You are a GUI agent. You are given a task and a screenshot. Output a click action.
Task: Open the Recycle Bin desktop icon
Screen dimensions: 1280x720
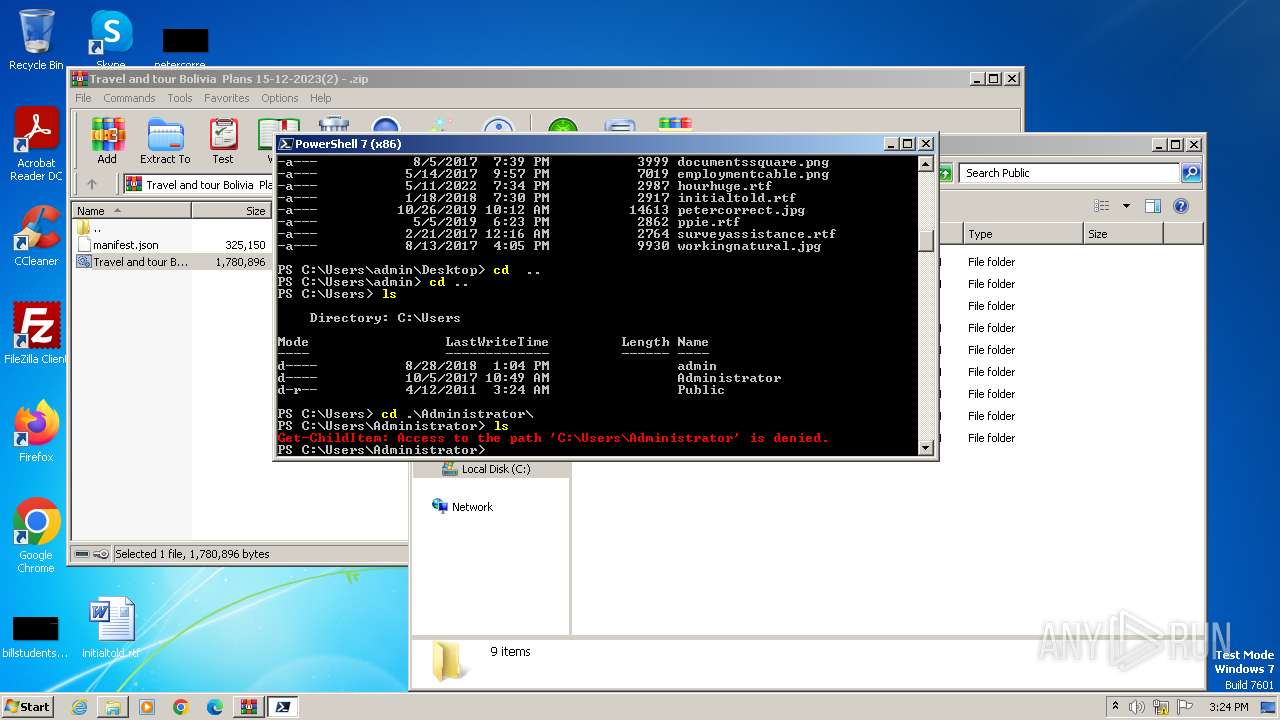pyautogui.click(x=36, y=40)
